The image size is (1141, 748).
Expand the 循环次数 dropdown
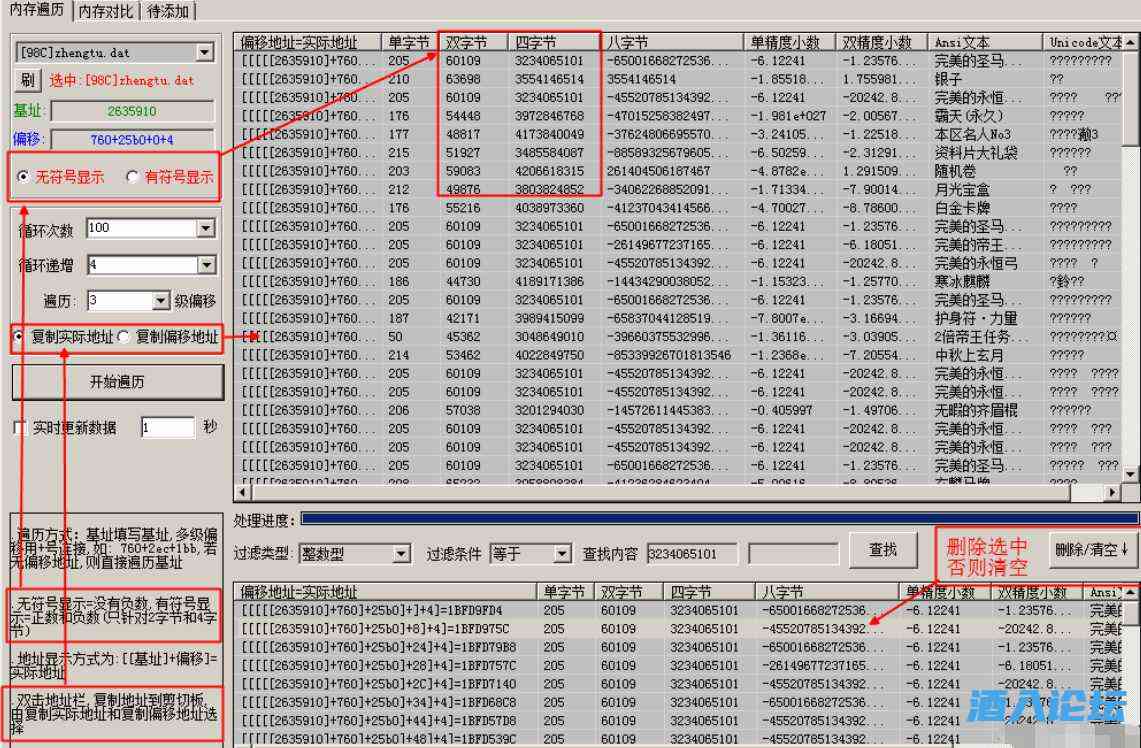205,229
